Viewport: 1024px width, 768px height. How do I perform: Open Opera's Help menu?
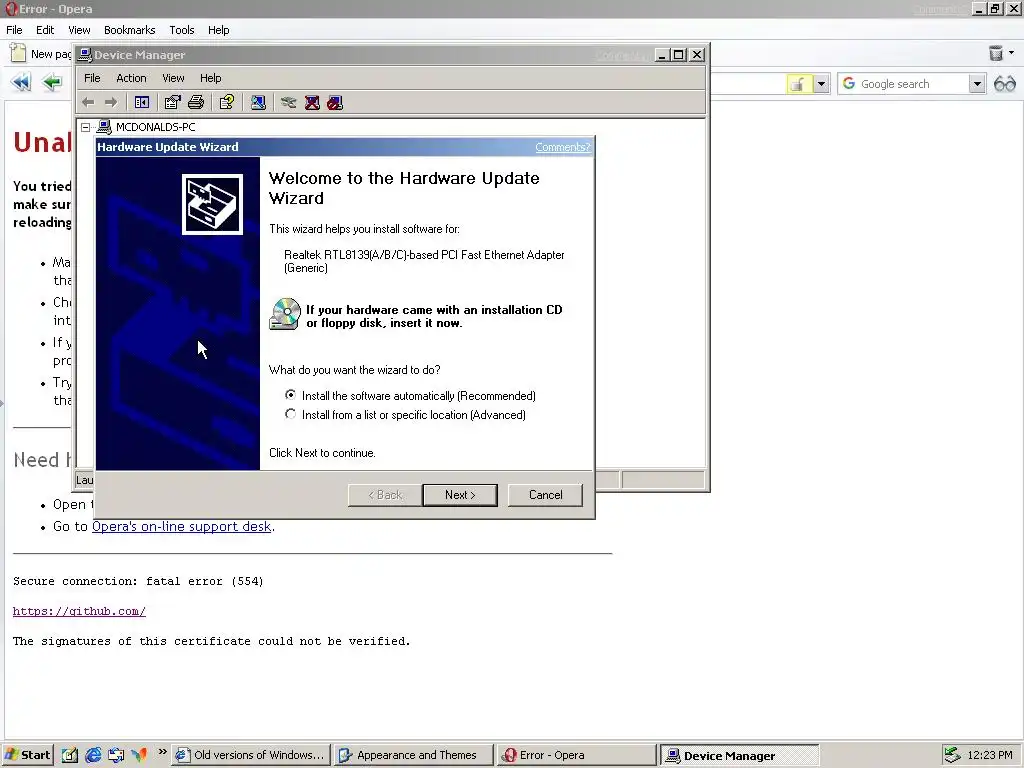(218, 30)
